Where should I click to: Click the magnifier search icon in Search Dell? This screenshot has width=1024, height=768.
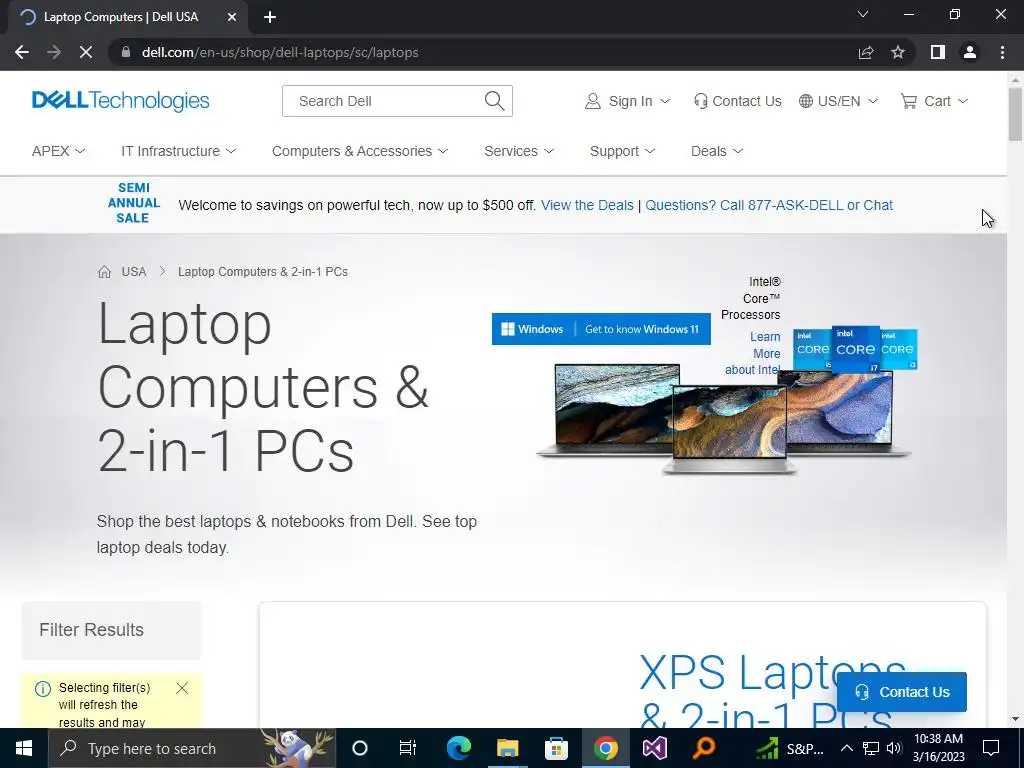(494, 101)
